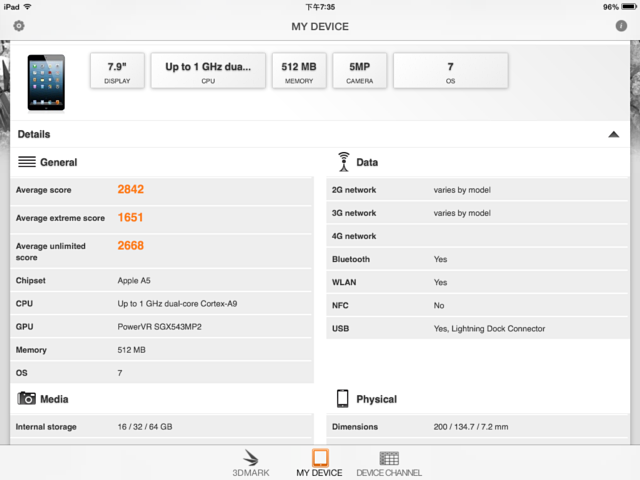640x480 pixels.
Task: Click the average score value 2842
Action: tap(131, 189)
